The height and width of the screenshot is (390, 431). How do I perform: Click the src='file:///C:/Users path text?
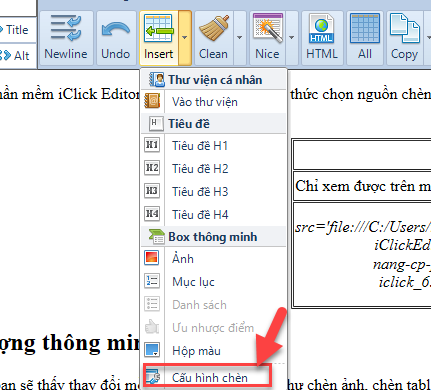(363, 227)
